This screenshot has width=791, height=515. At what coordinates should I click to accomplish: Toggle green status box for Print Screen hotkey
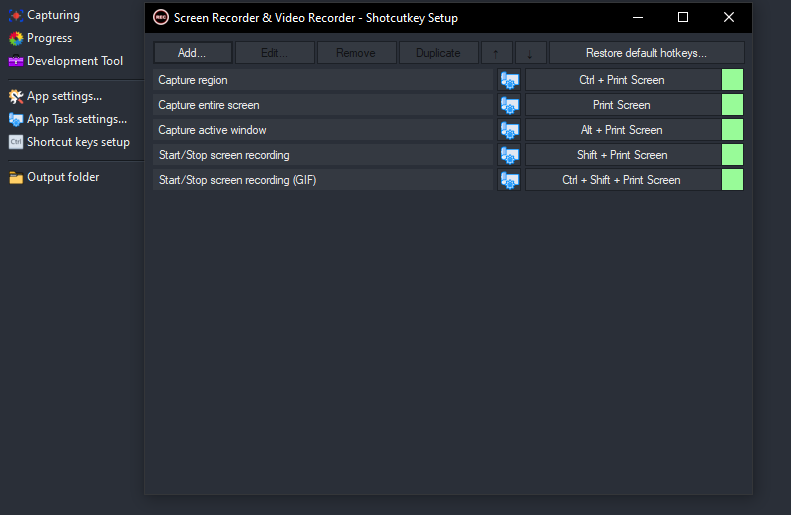point(732,105)
